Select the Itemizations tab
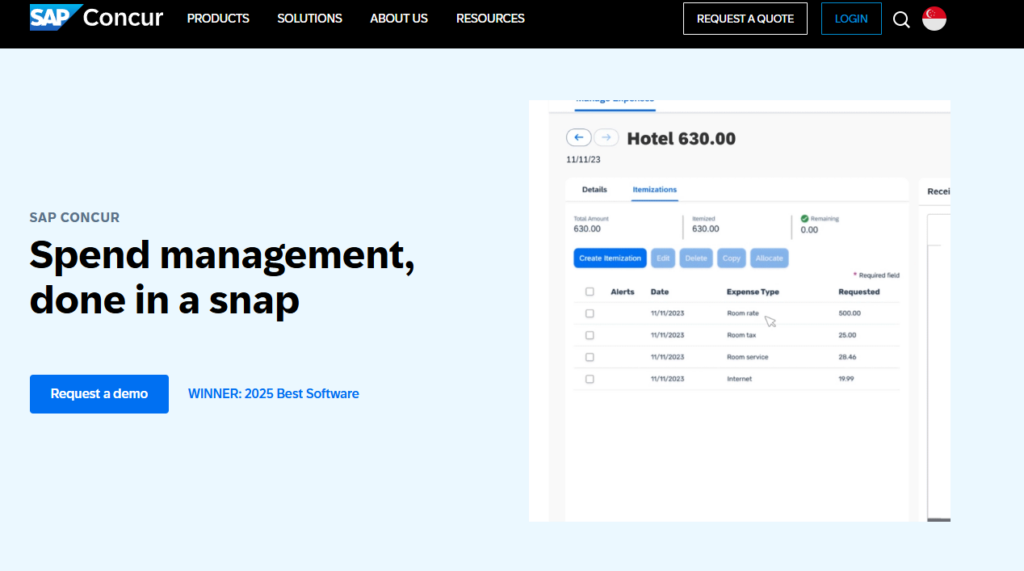The width and height of the screenshot is (1024, 571). pyautogui.click(x=654, y=189)
